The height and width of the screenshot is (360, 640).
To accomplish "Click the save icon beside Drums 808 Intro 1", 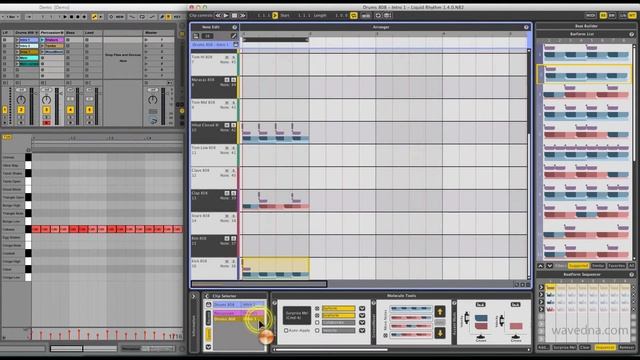I will point(236,44).
